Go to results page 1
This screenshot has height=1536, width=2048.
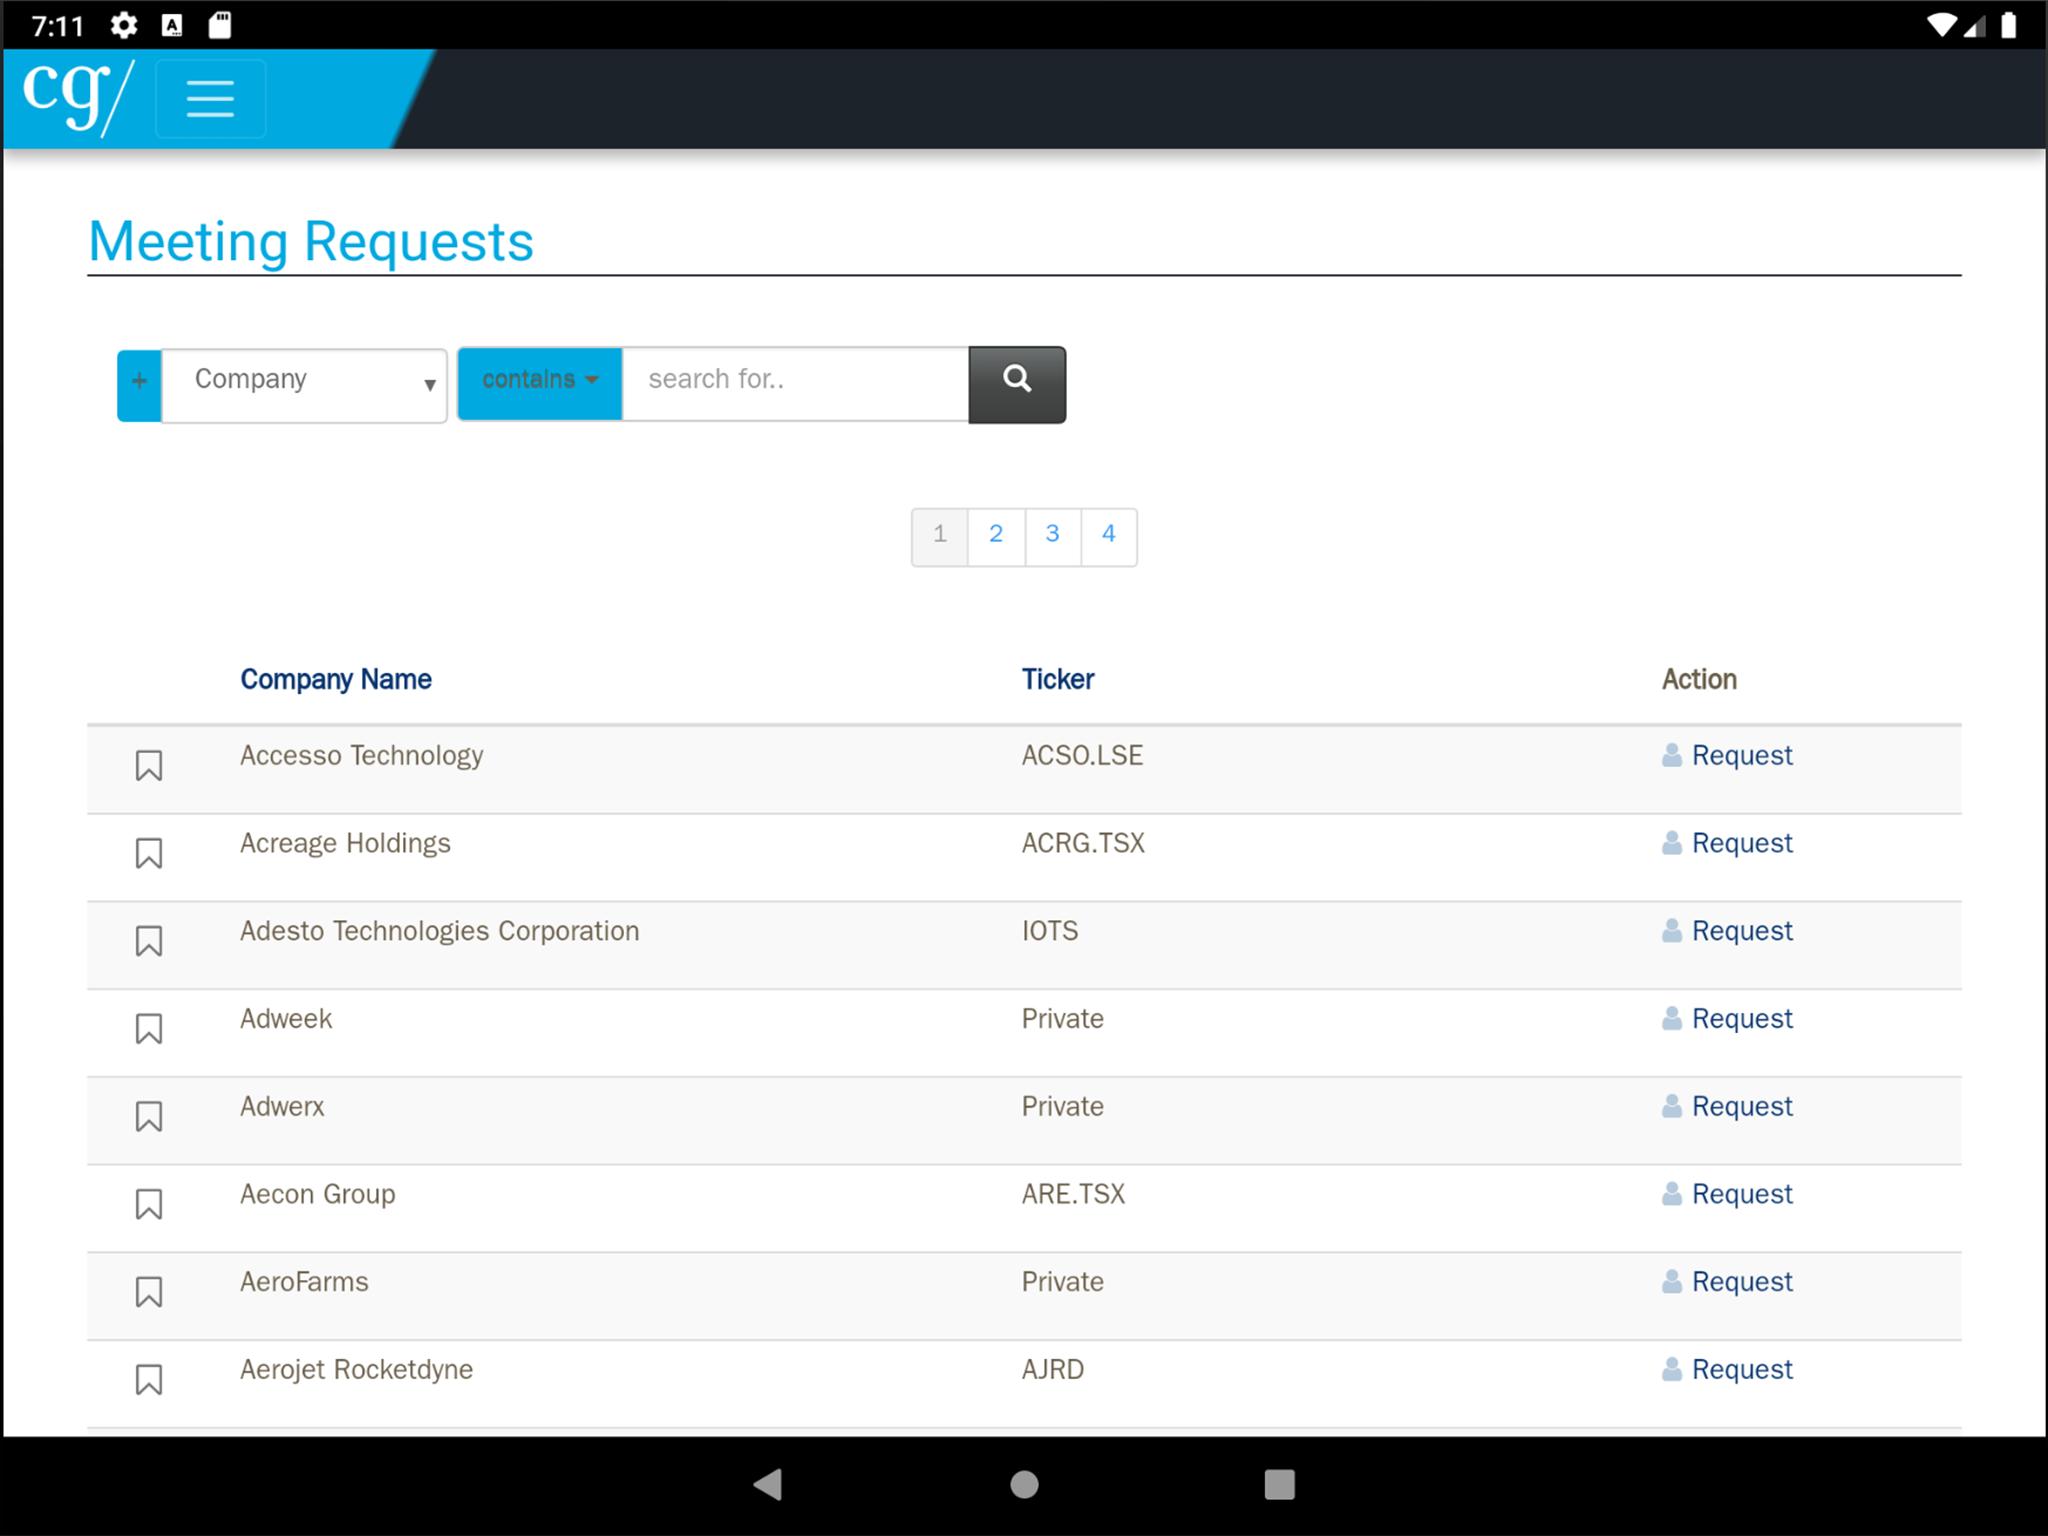(x=940, y=538)
